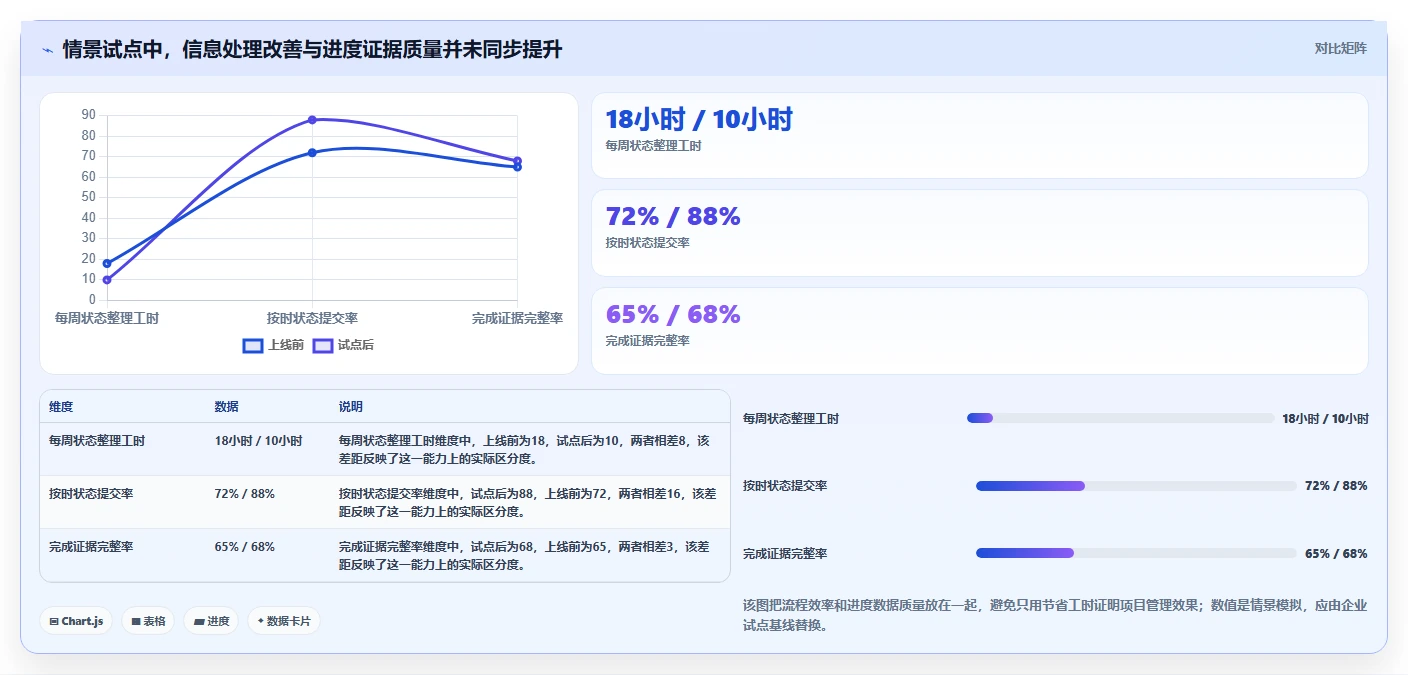Click the y-axis value 90 on chart
The image size is (1408, 675).
89,115
